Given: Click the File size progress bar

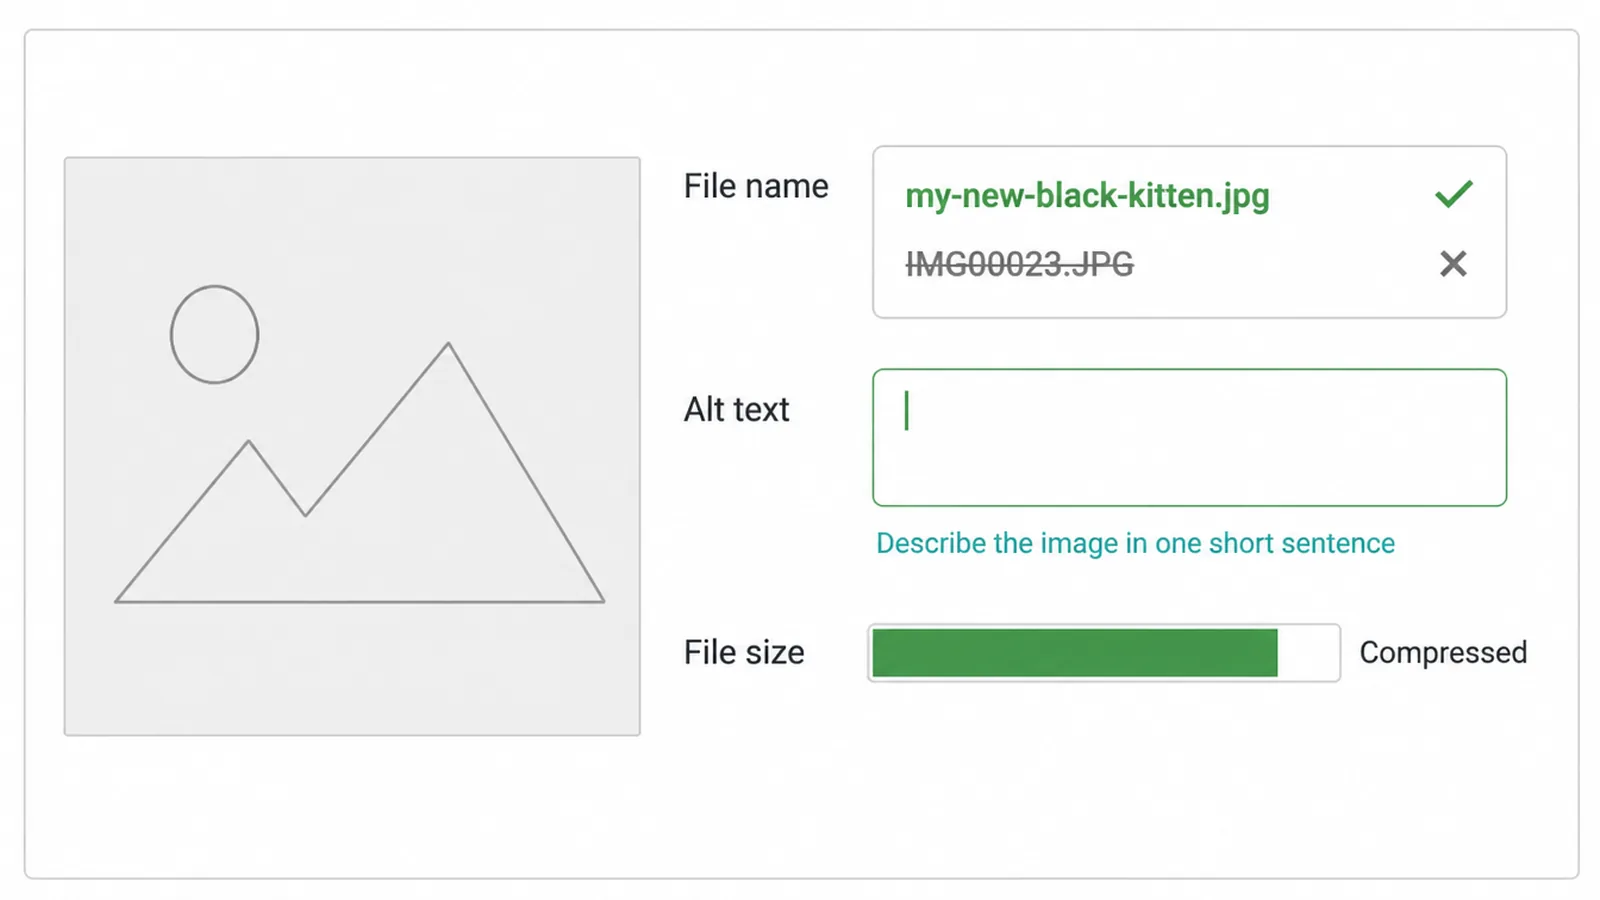Looking at the screenshot, I should [x=1104, y=653].
